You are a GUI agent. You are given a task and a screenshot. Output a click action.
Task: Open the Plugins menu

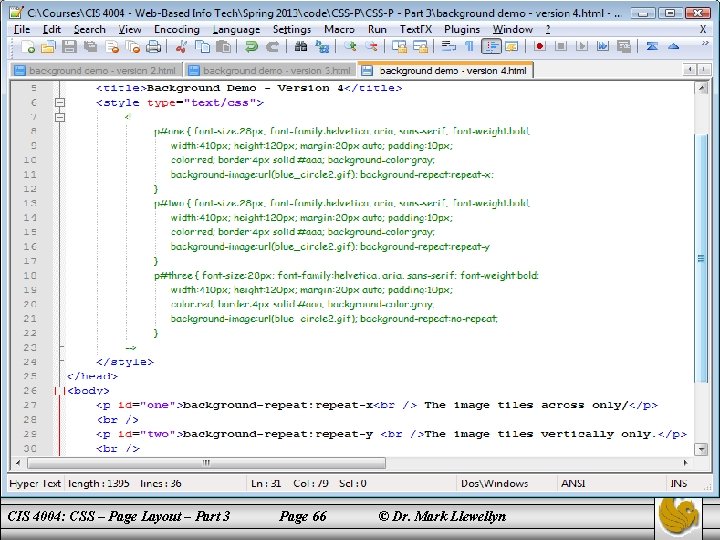coord(461,29)
